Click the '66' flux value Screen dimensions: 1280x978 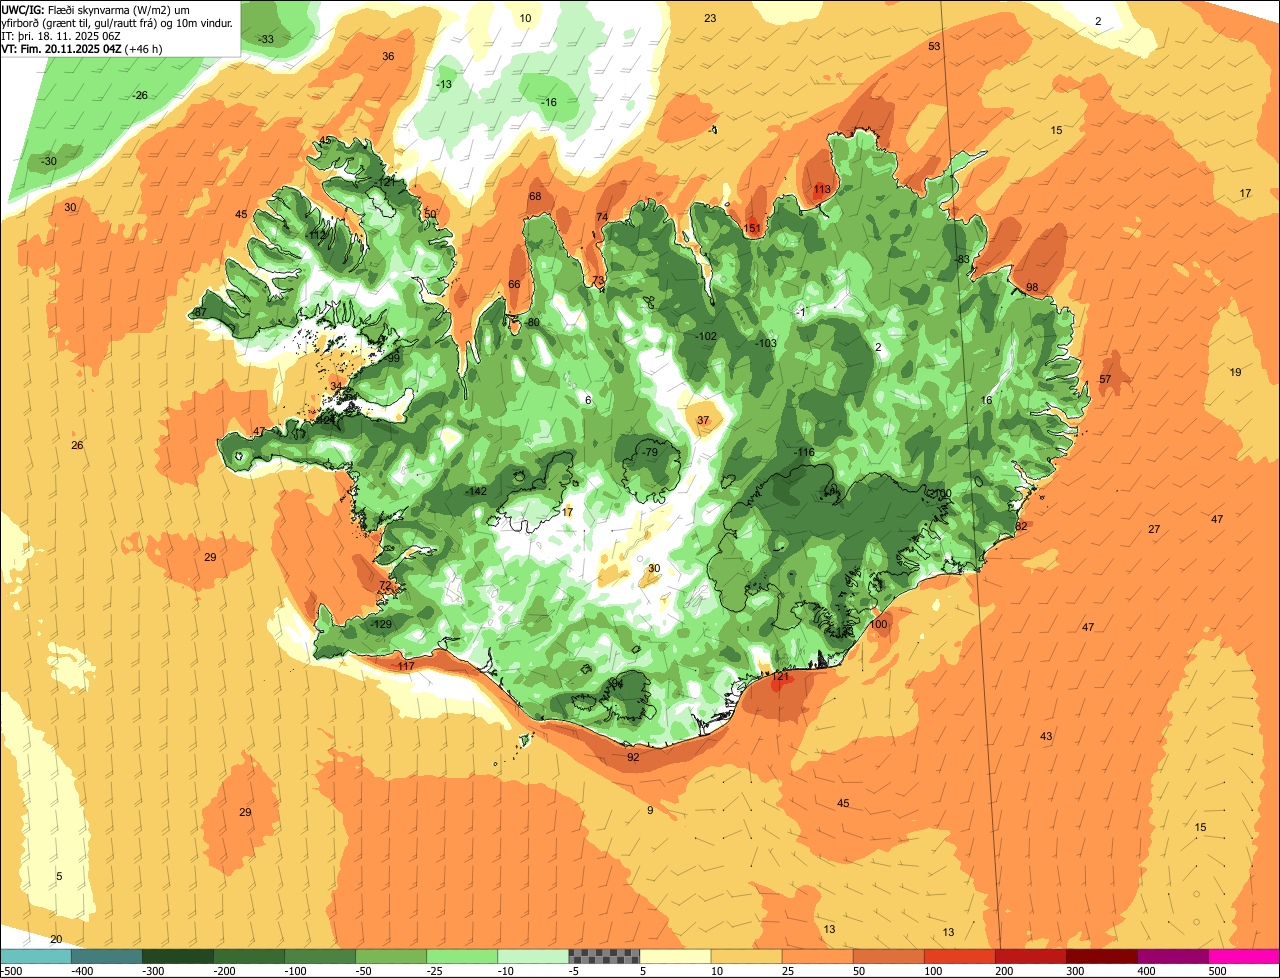click(x=514, y=284)
